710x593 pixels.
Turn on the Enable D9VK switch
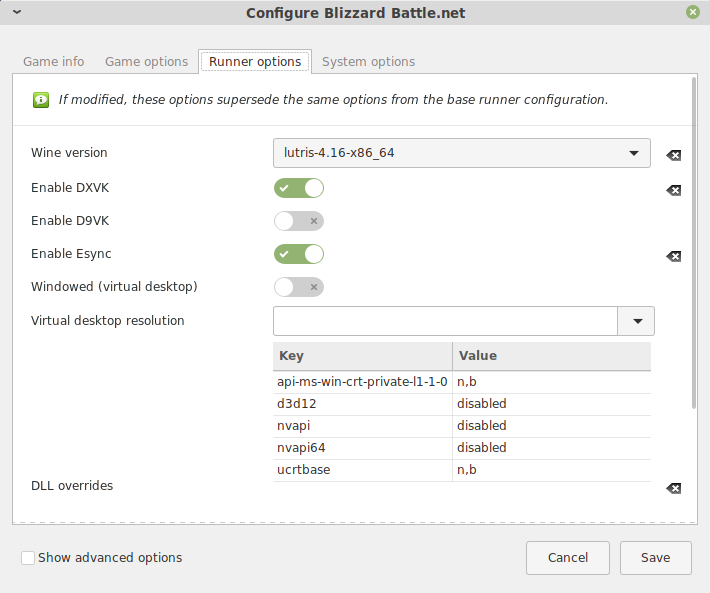click(x=299, y=221)
